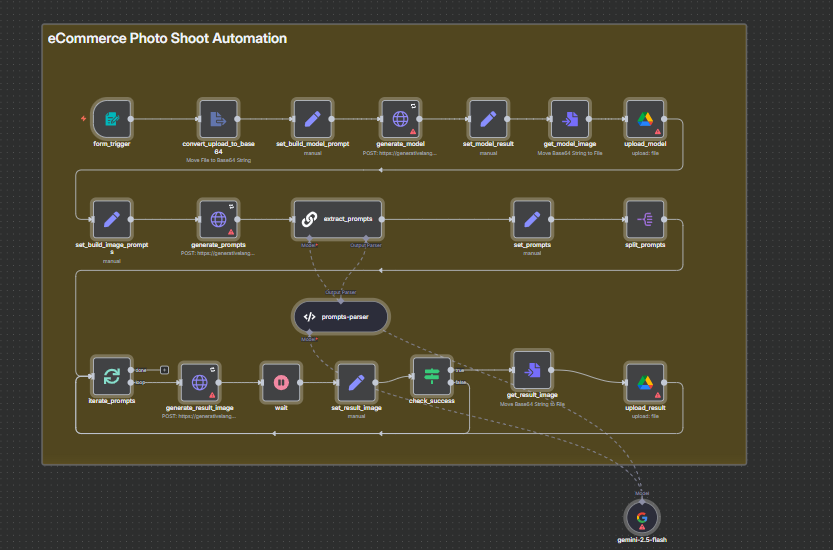Image resolution: width=833 pixels, height=550 pixels.
Task: Open the generate_model HTTP request node
Action: [400, 119]
